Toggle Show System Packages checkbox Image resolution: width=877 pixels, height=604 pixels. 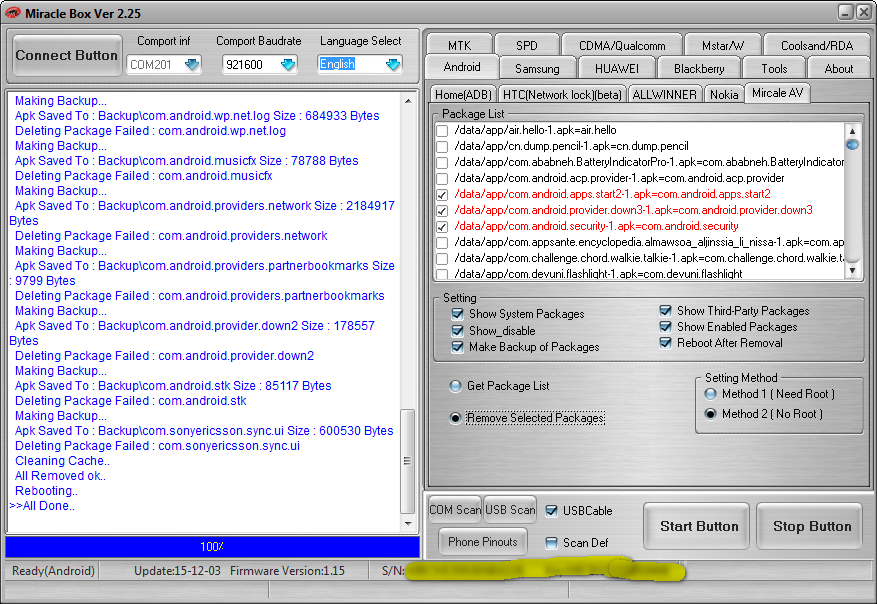point(458,314)
